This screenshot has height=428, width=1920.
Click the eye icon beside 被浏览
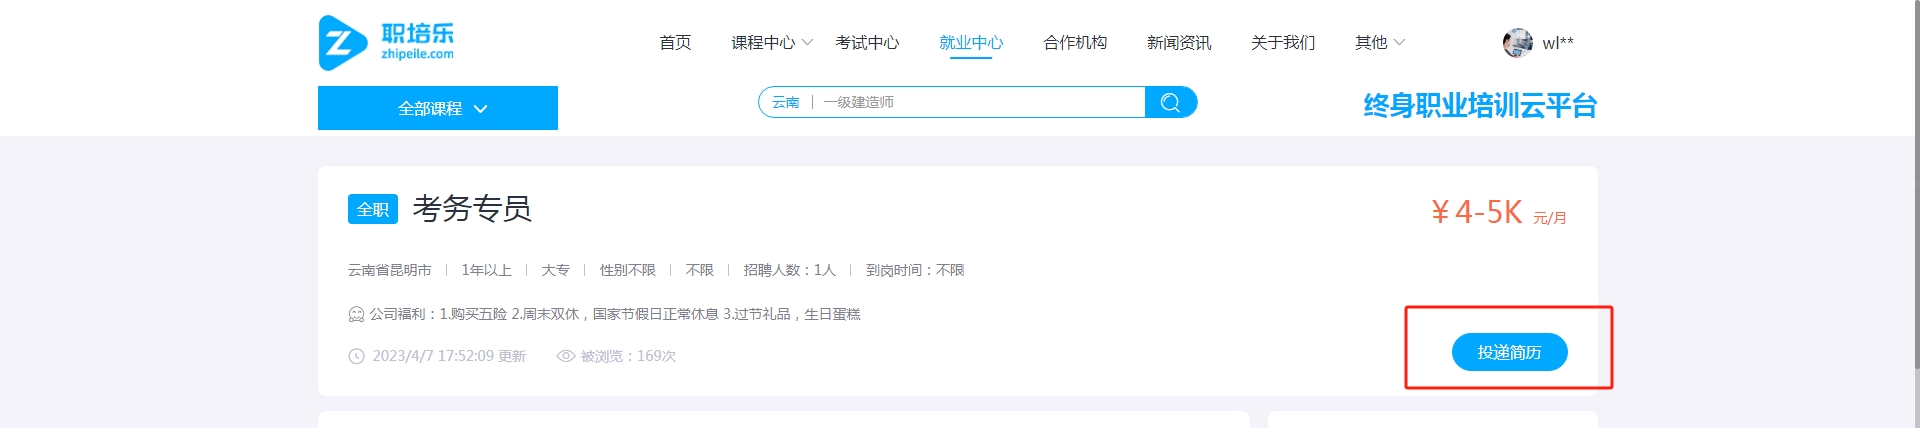pos(565,356)
